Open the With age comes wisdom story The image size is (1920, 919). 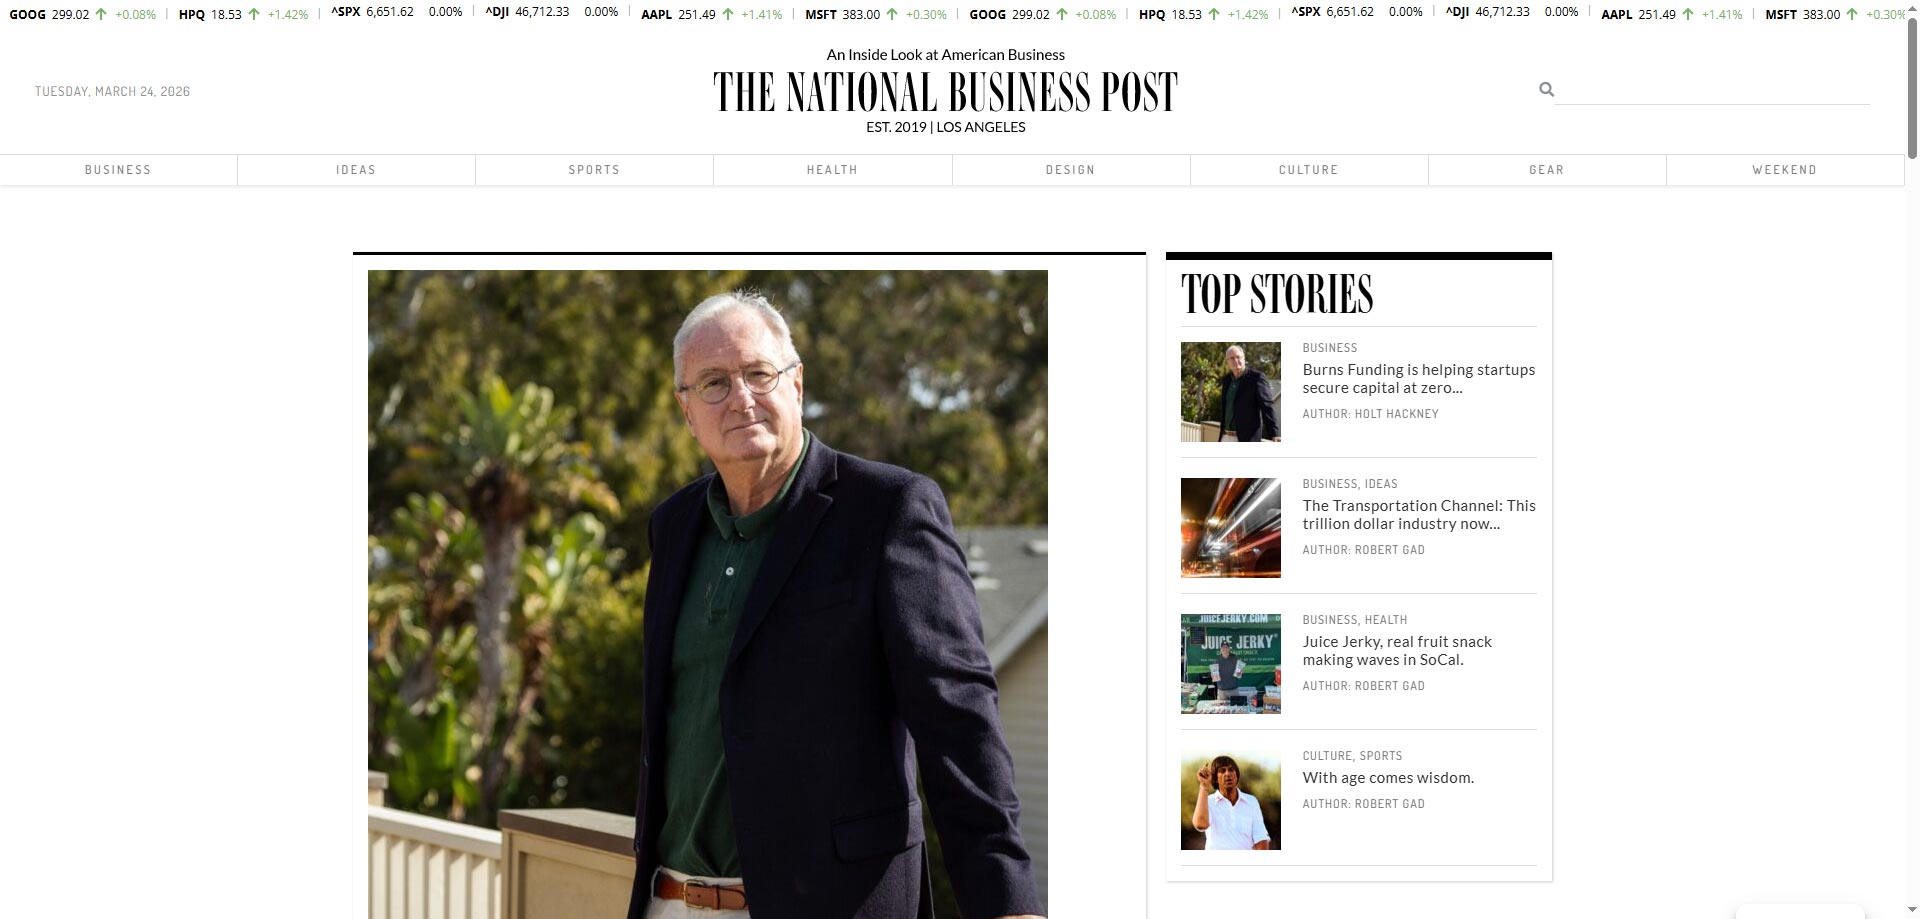(1388, 778)
